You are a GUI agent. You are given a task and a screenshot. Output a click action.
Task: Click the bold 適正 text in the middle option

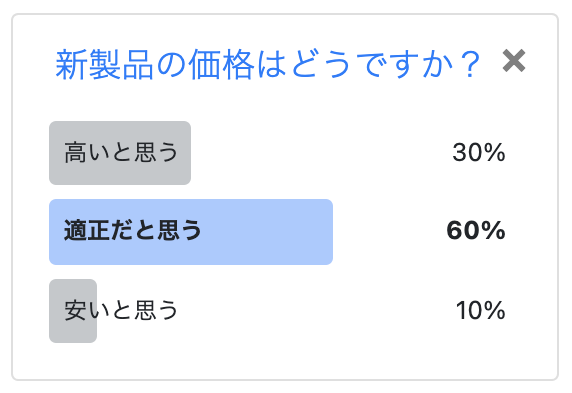click(x=87, y=231)
